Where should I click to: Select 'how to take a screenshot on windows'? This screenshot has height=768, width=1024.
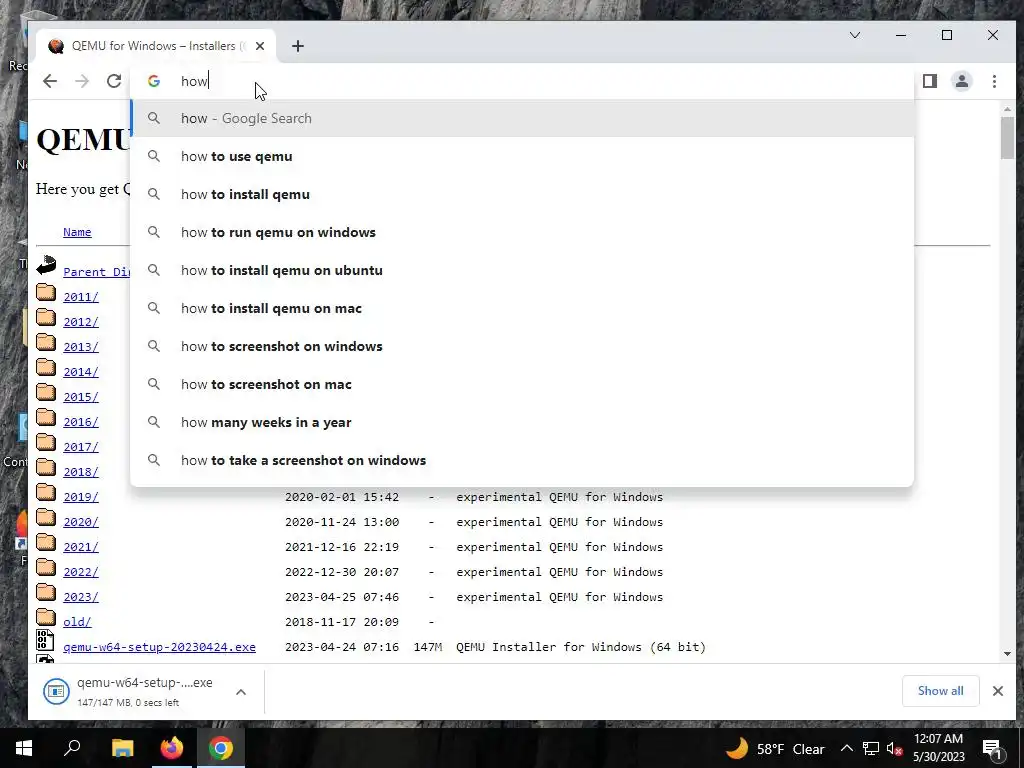click(x=522, y=460)
